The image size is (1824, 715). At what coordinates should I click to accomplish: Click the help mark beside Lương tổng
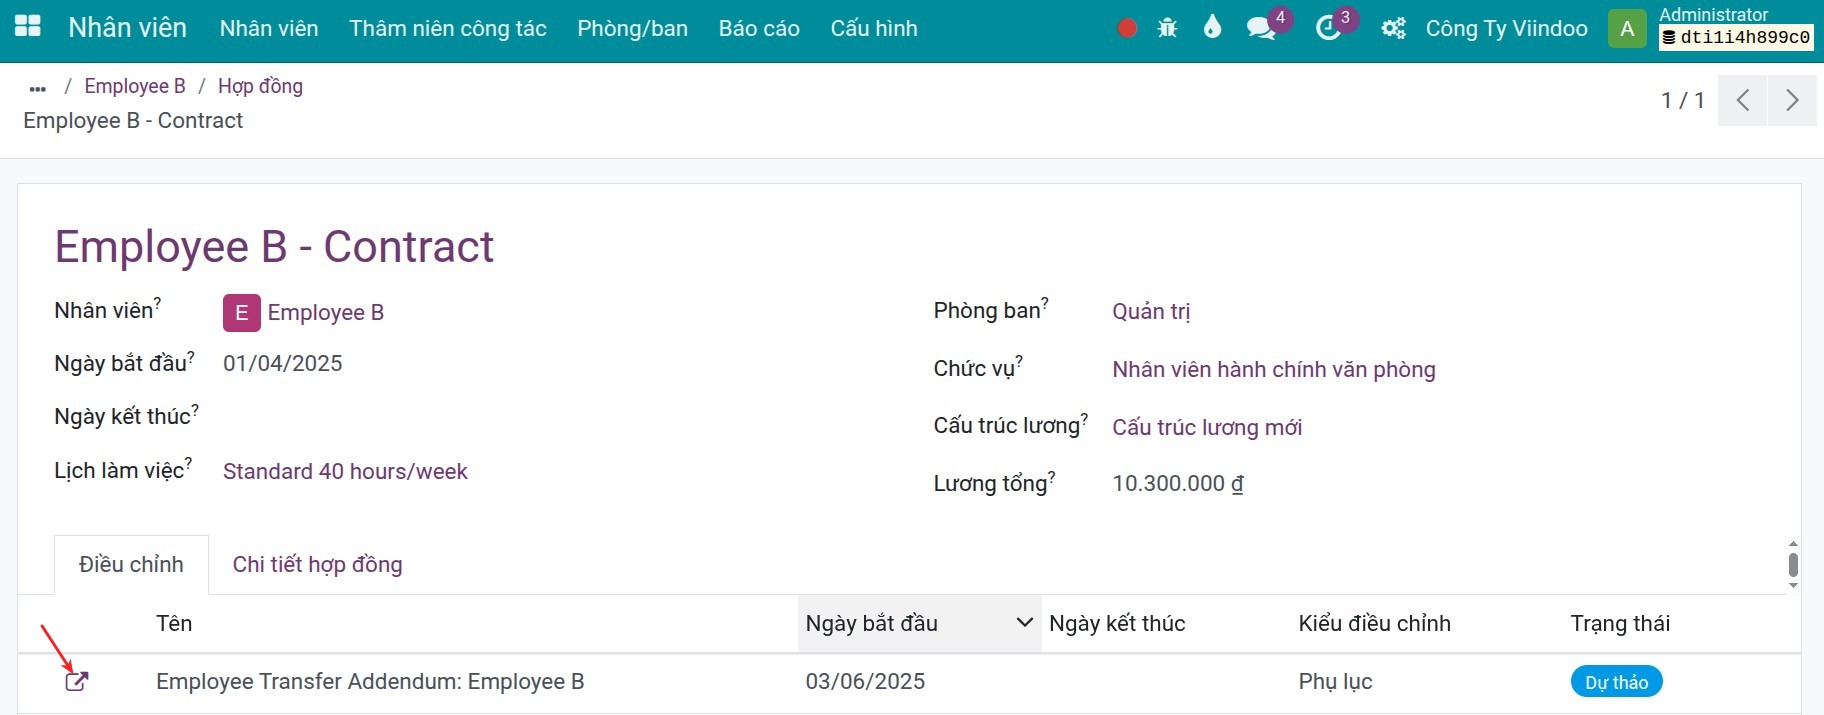pyautogui.click(x=1051, y=476)
